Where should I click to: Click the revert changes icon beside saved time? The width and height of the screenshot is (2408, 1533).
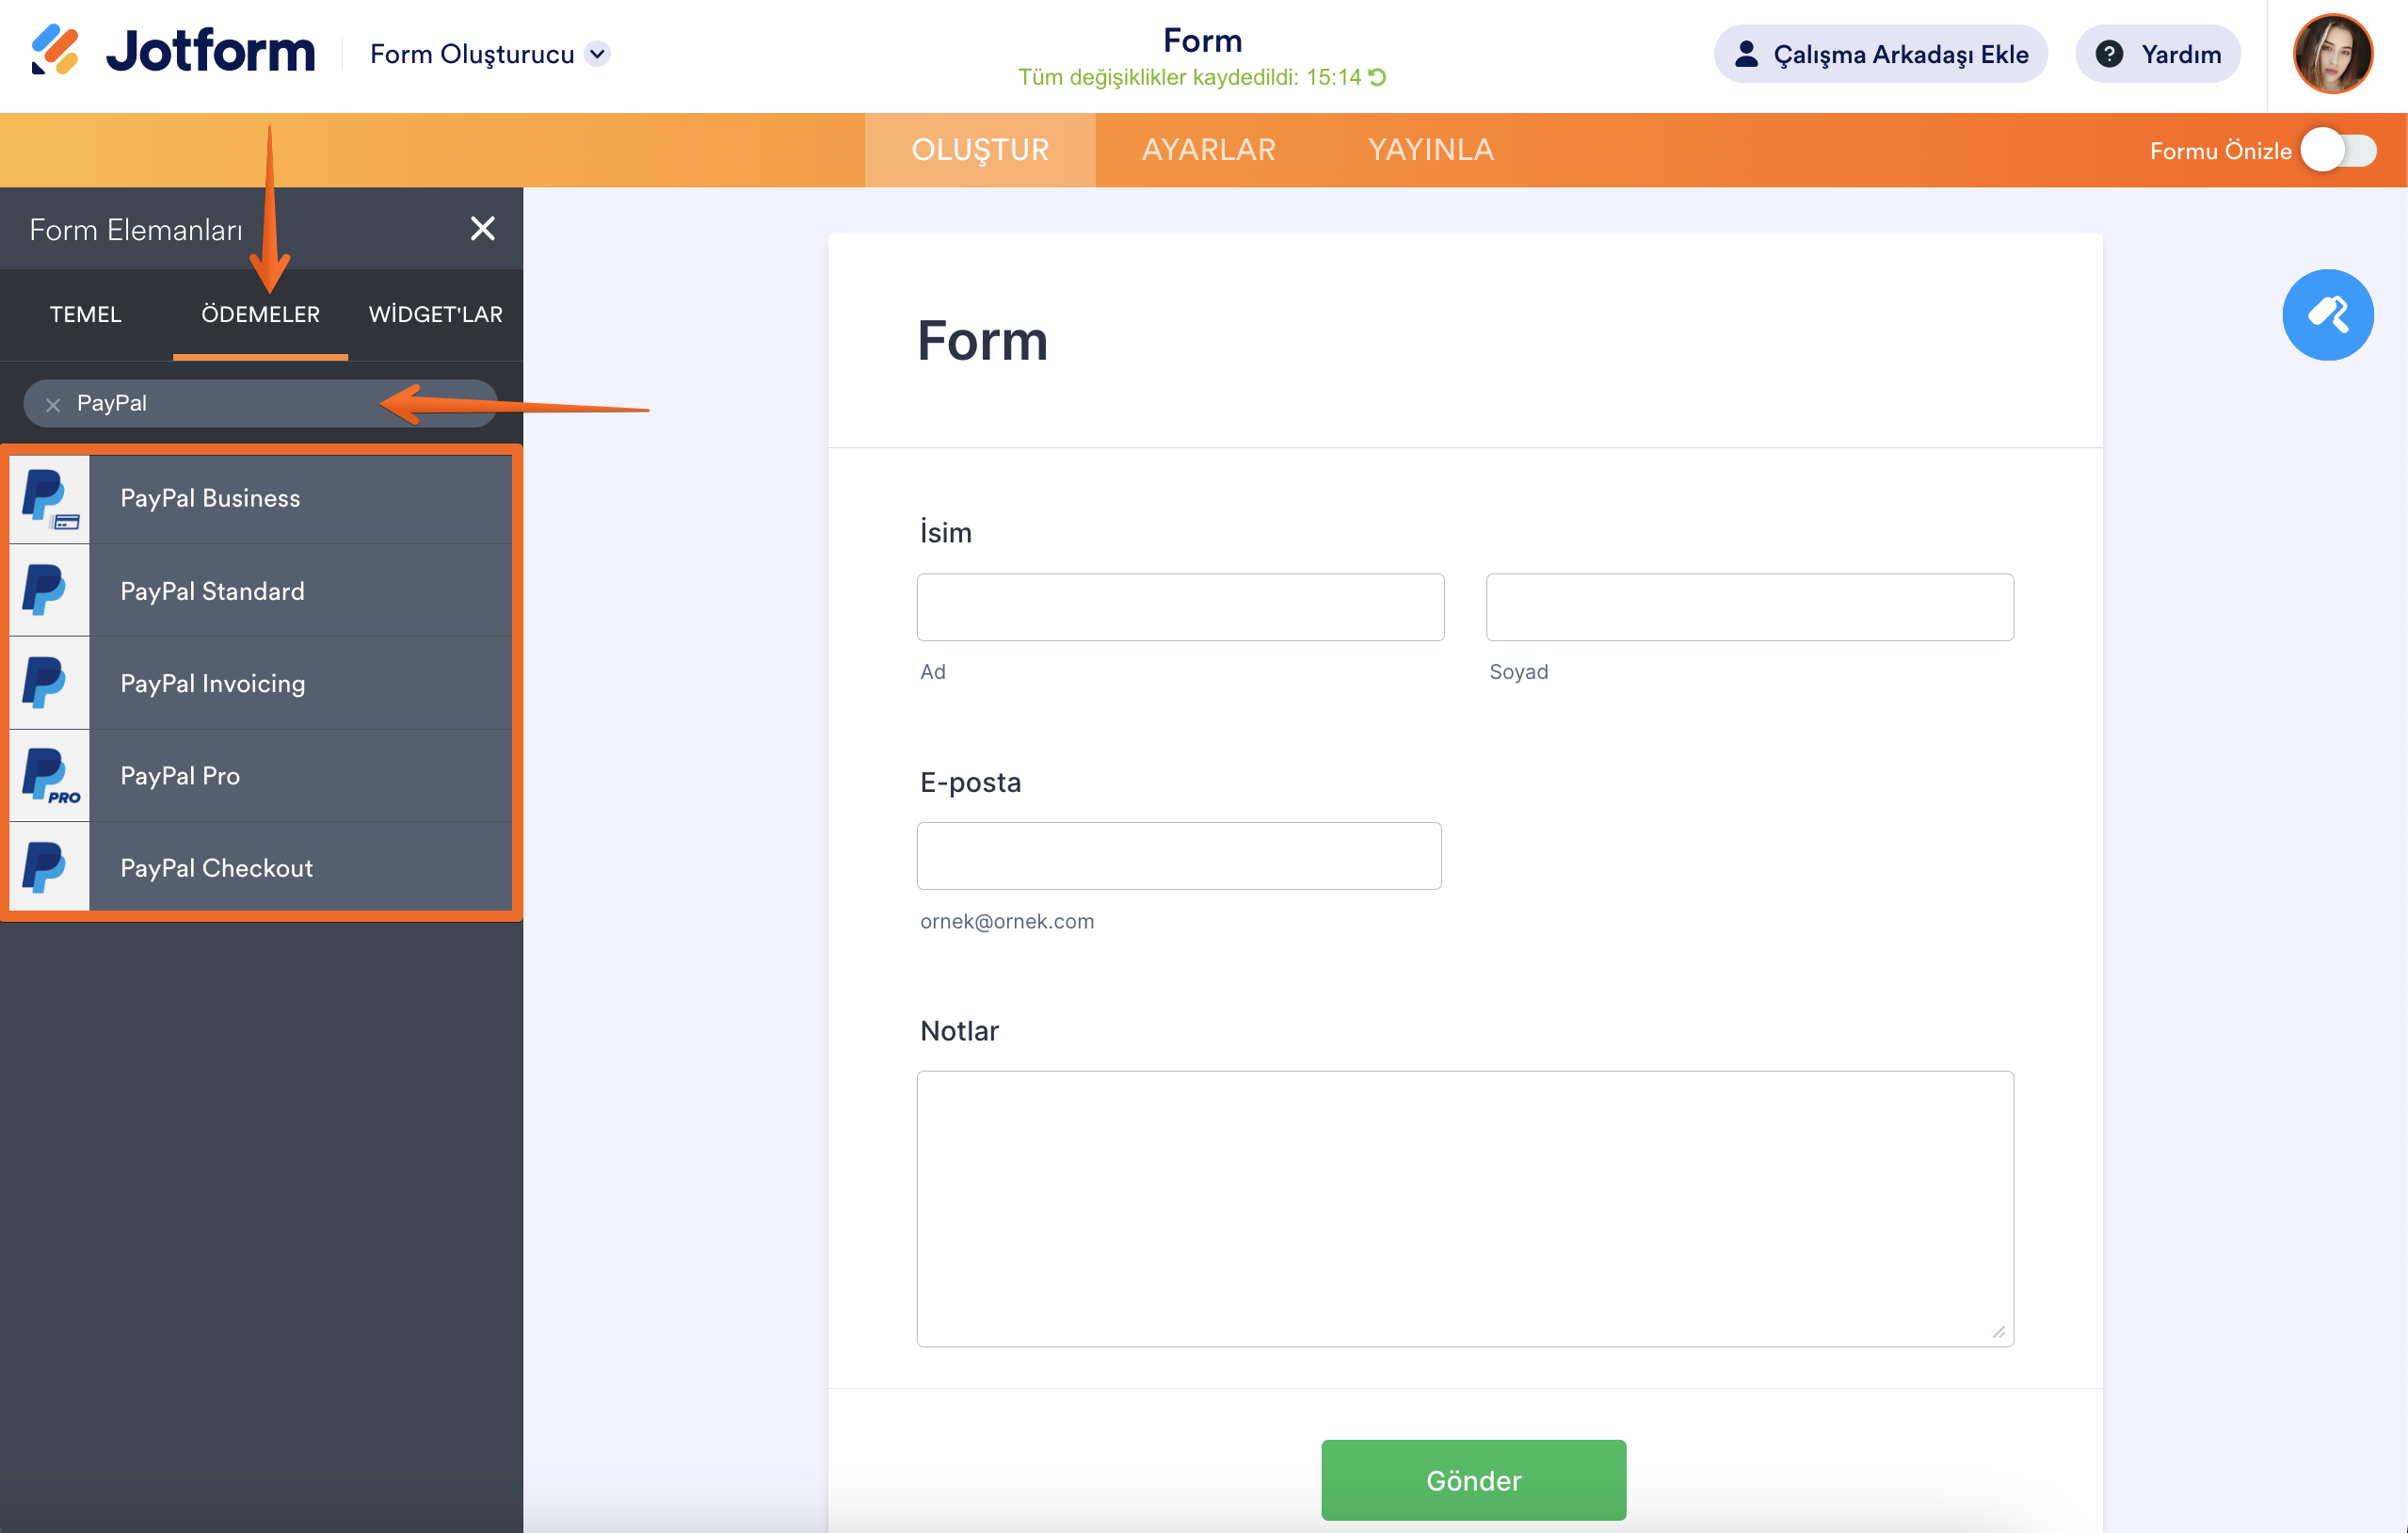click(1378, 77)
